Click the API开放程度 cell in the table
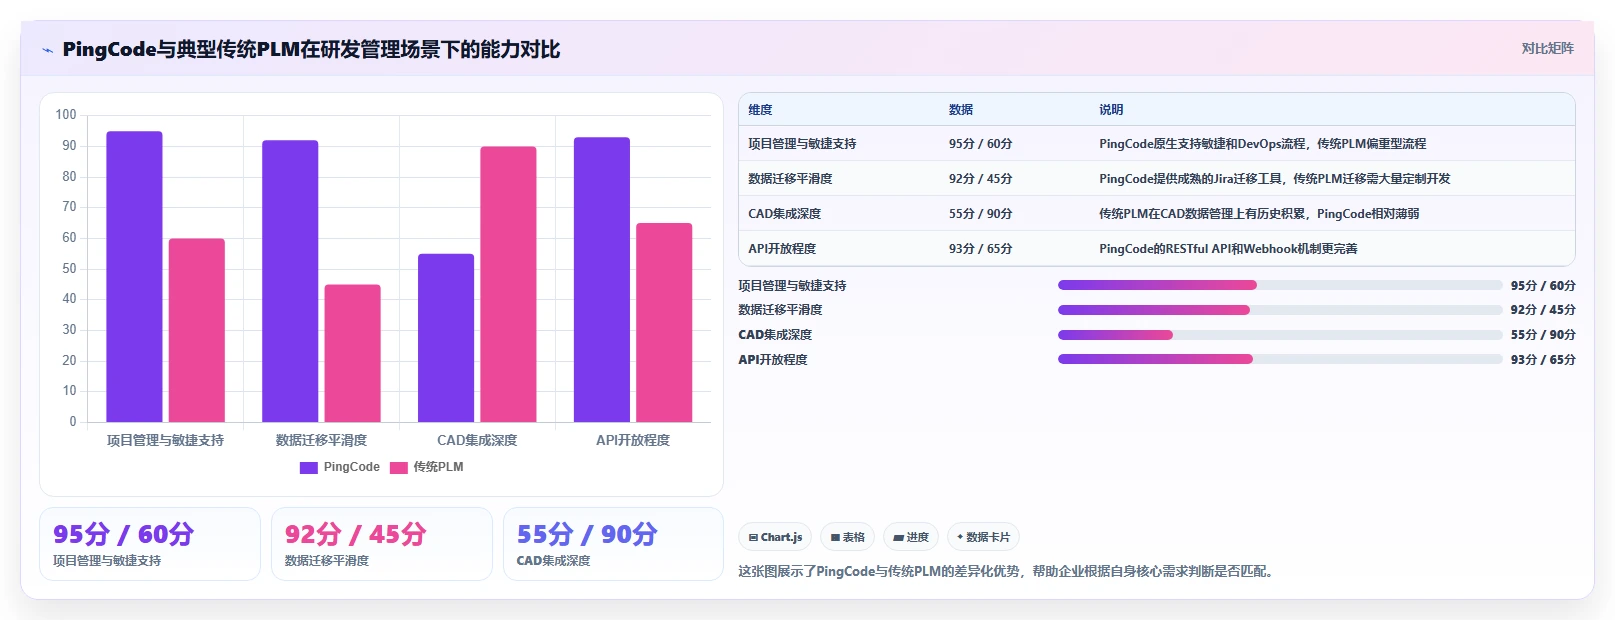Screen dimensions: 1615x620 click(x=782, y=249)
